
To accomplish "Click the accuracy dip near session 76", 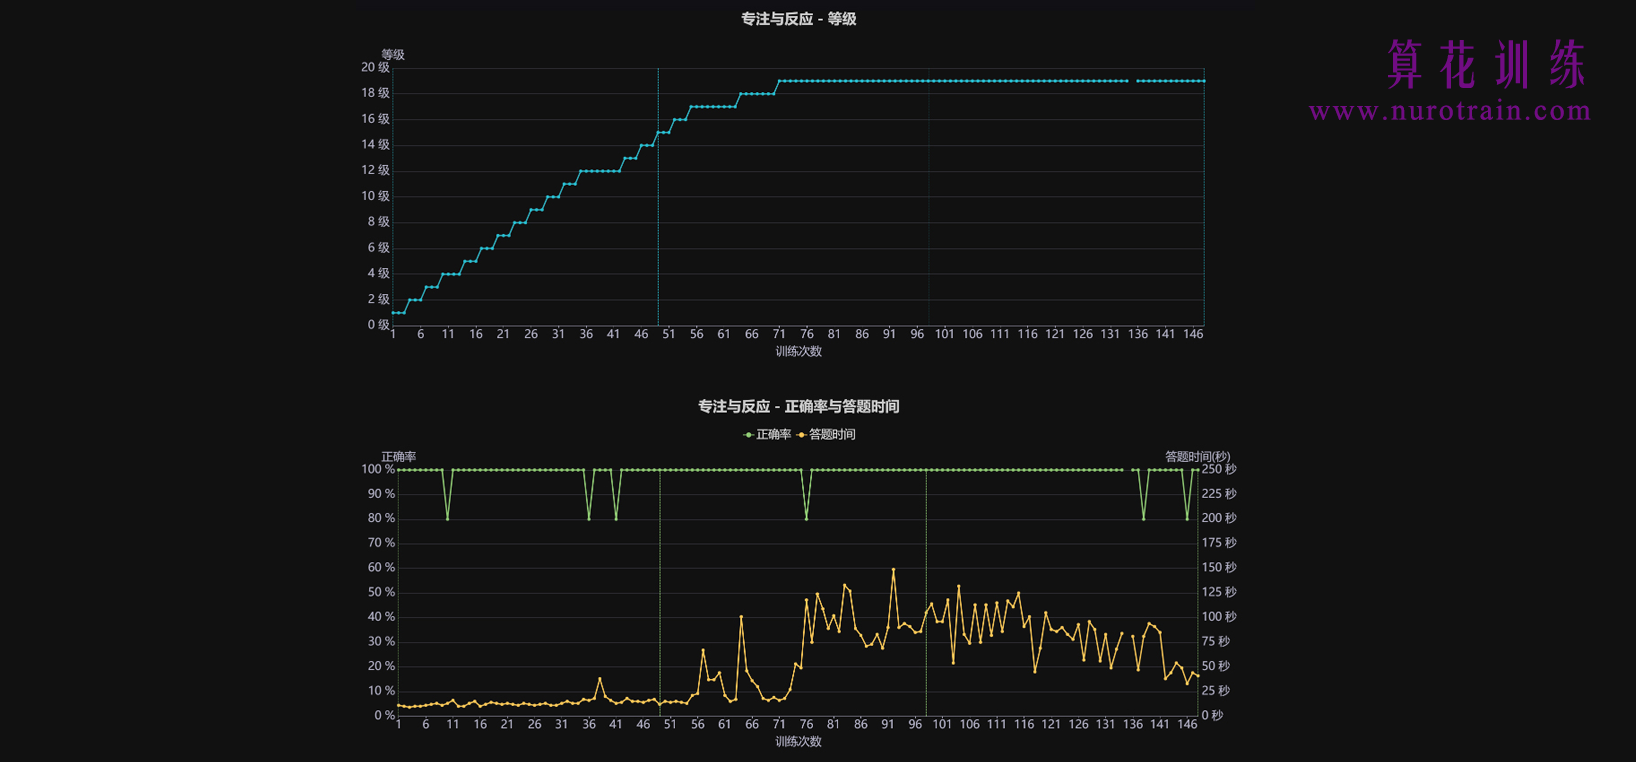I will pos(806,518).
